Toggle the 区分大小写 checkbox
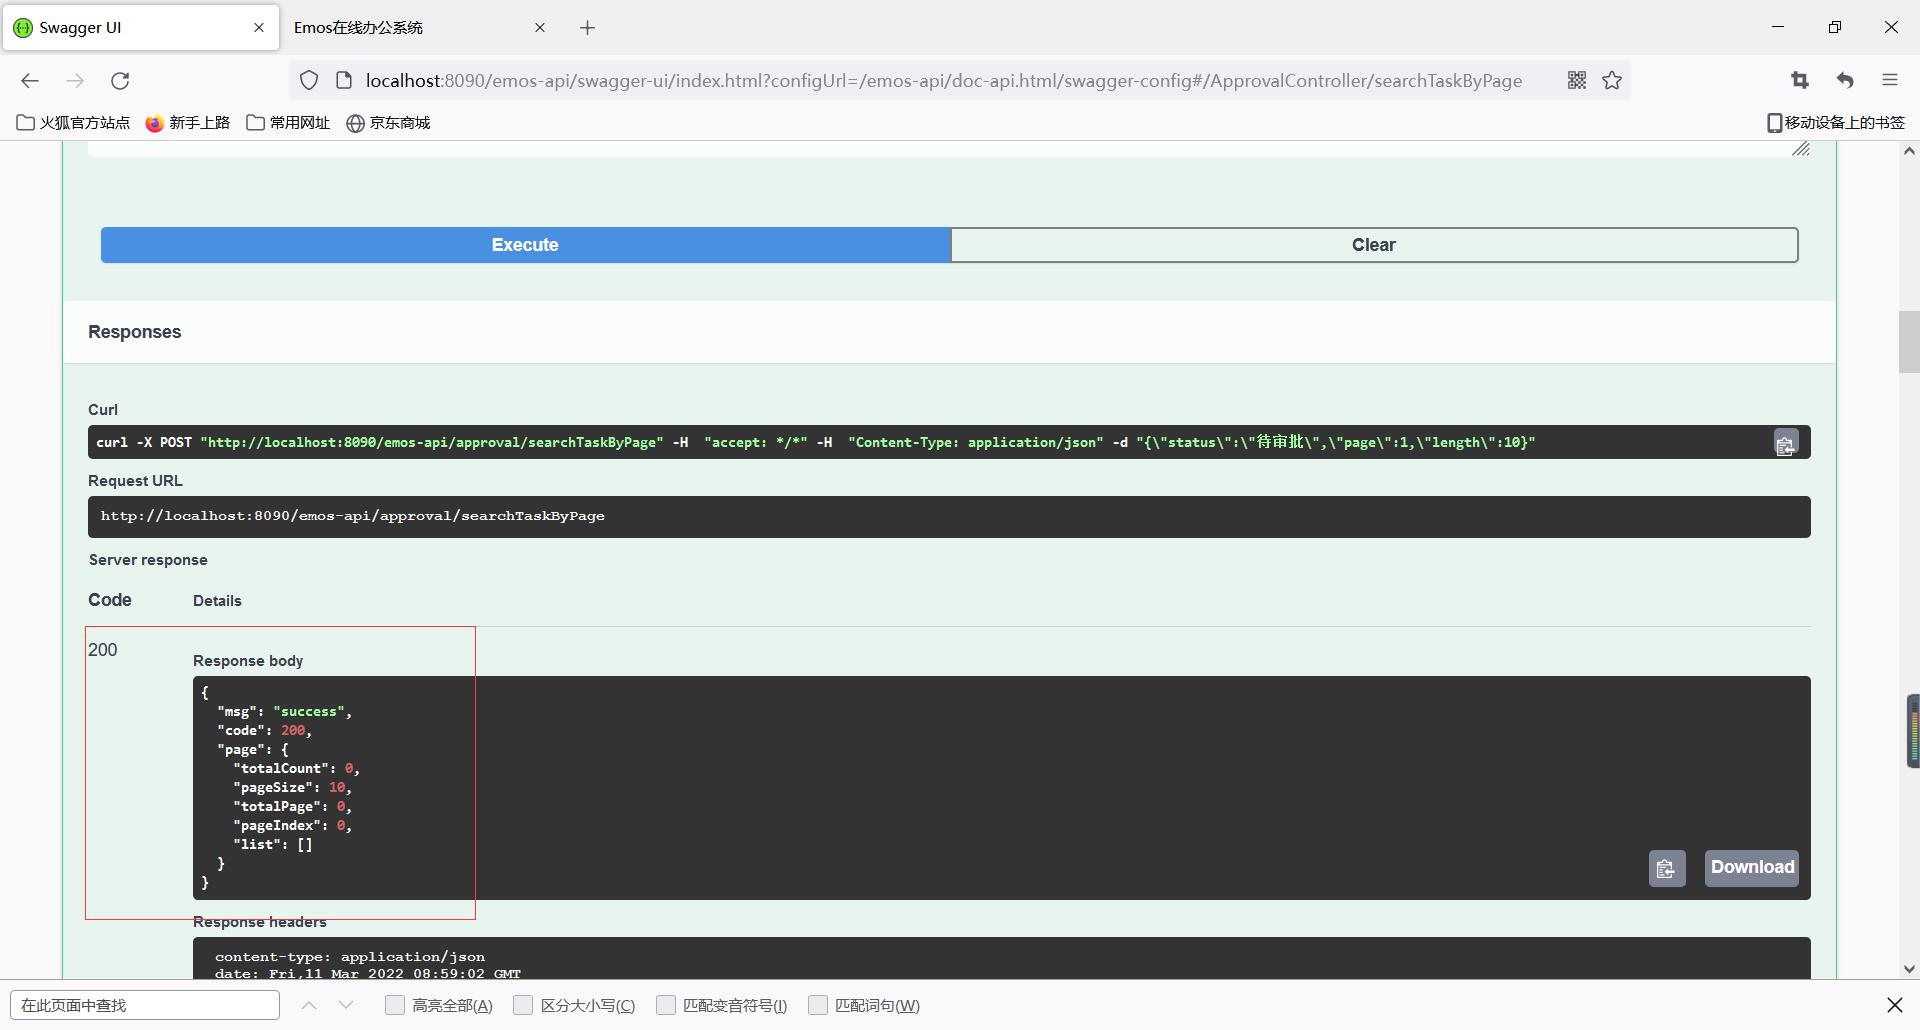The image size is (1920, 1030). coord(523,1005)
